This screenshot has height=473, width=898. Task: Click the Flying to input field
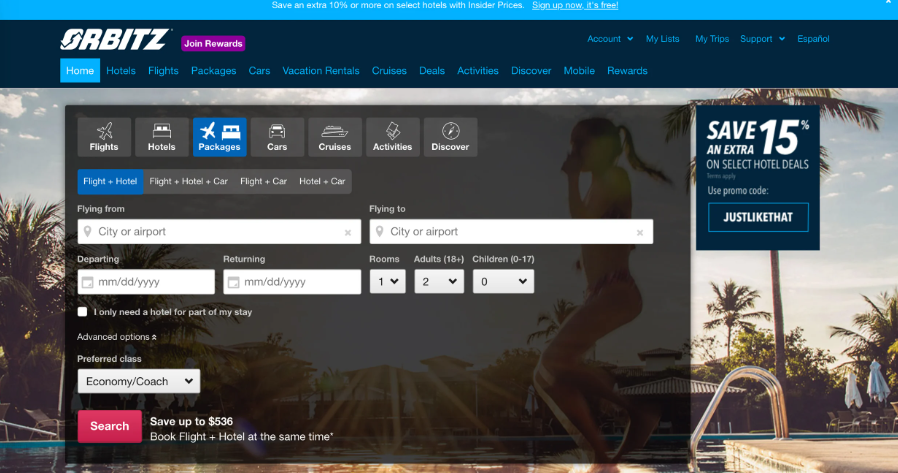(x=510, y=232)
